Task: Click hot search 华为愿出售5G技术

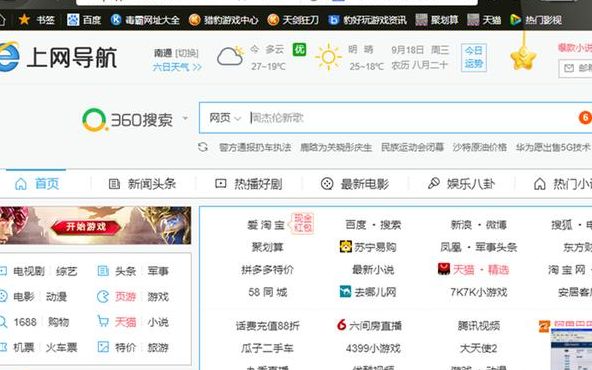Action: 553,147
